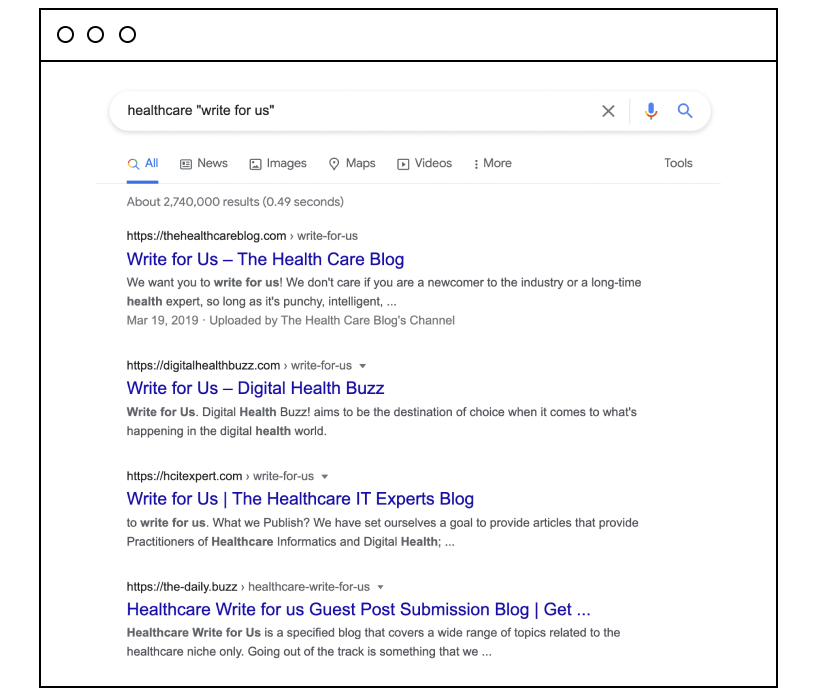Click the Mar 19, 2019 upload date line
818x698 pixels.
(291, 320)
